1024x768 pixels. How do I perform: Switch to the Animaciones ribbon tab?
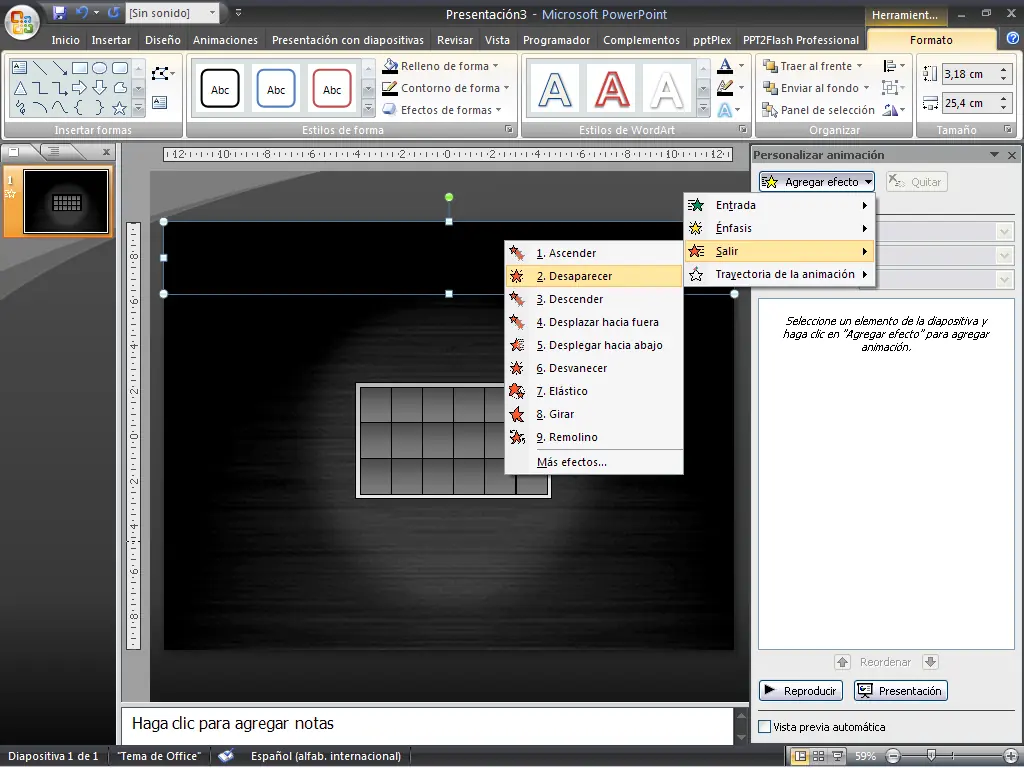click(x=225, y=40)
